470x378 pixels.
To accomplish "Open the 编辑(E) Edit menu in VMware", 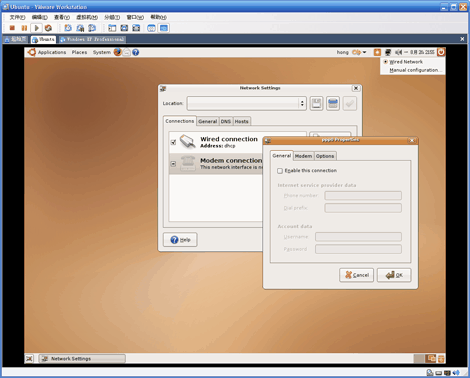I will (40, 17).
